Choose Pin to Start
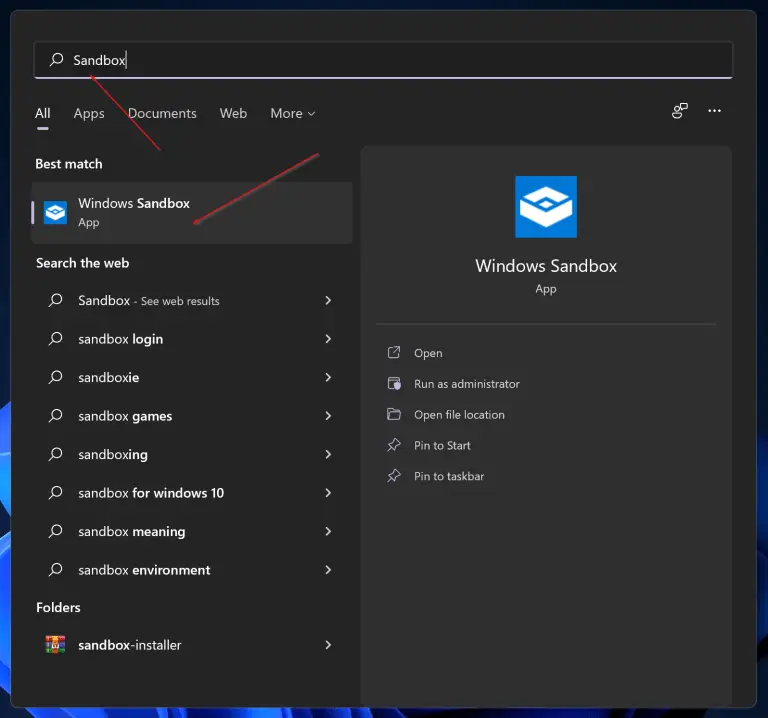 (x=442, y=446)
